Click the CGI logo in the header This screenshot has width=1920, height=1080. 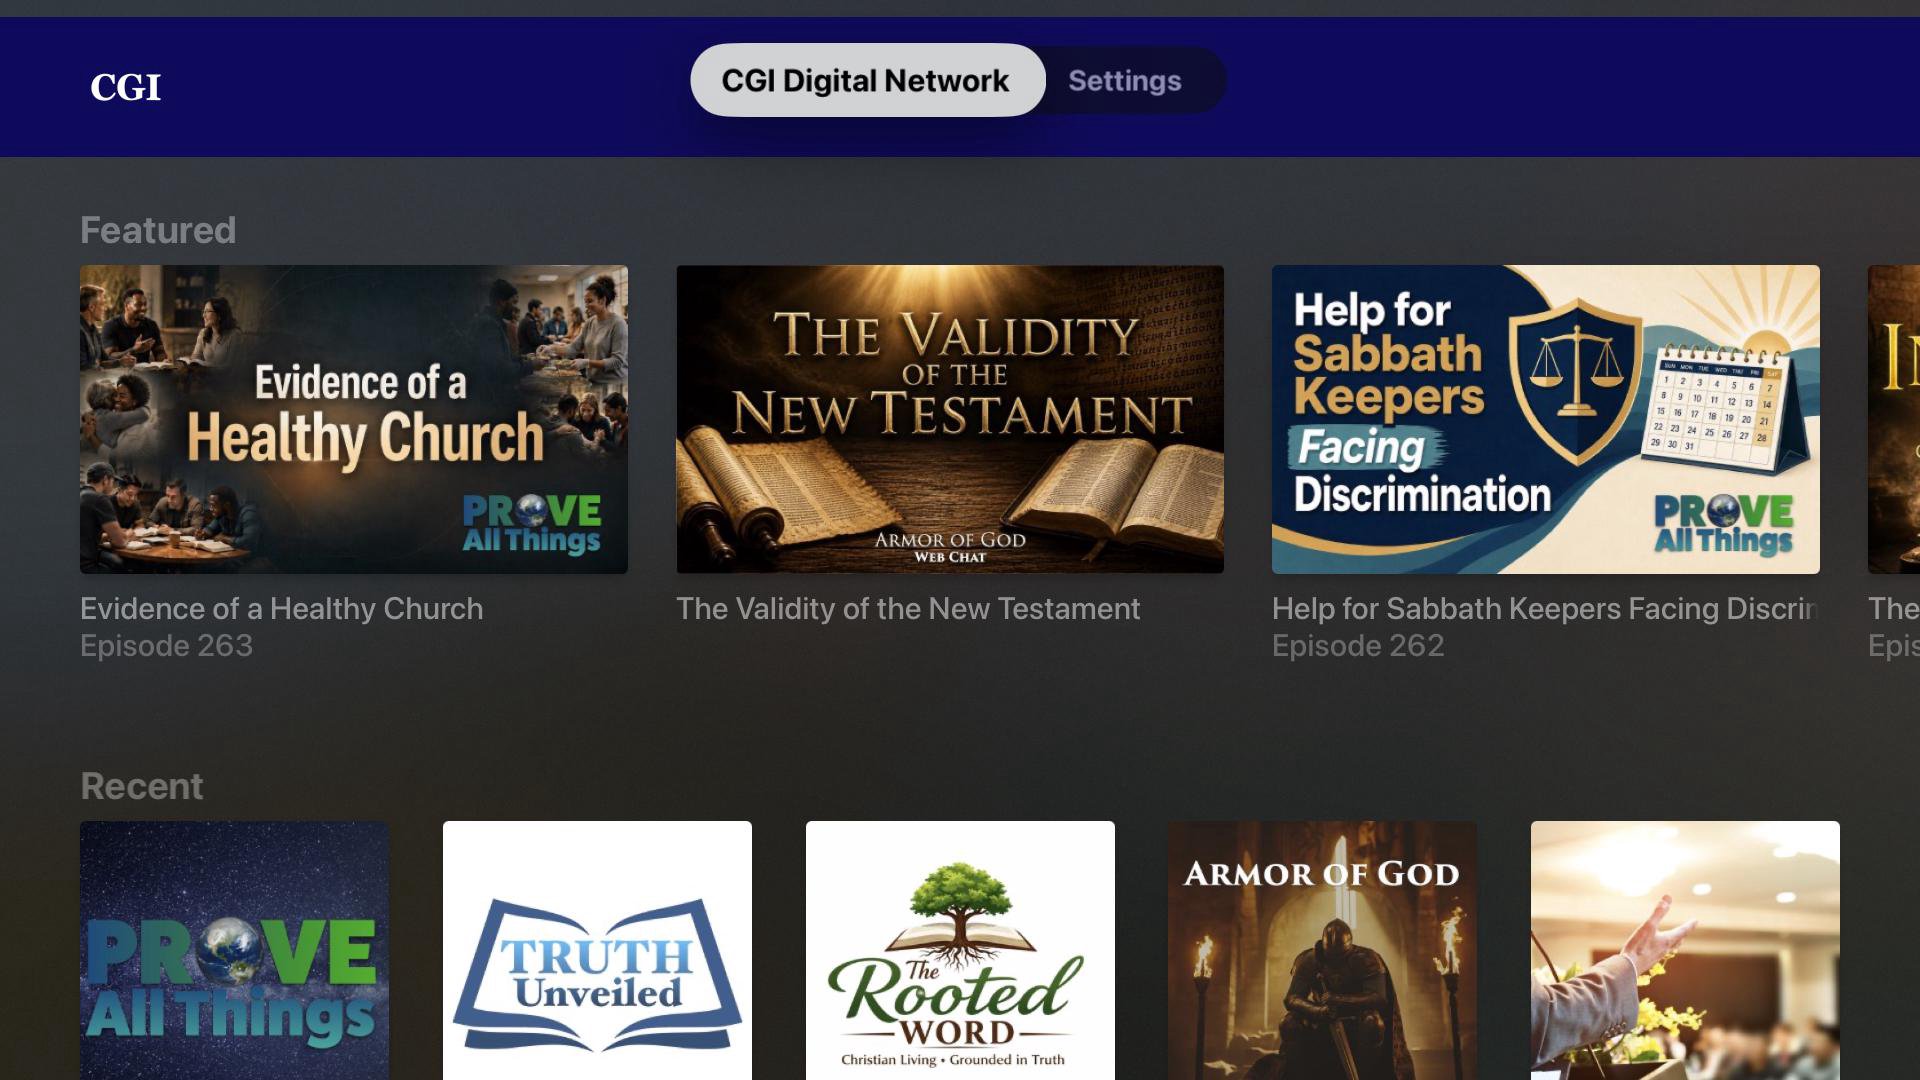(x=125, y=87)
